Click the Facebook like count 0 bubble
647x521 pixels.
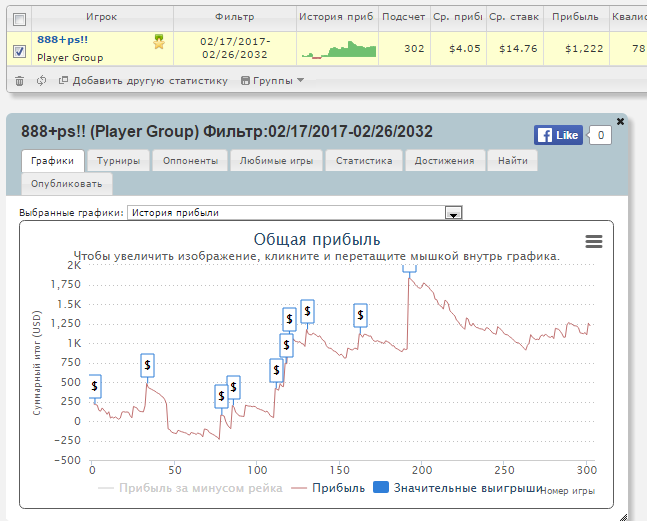[600, 135]
